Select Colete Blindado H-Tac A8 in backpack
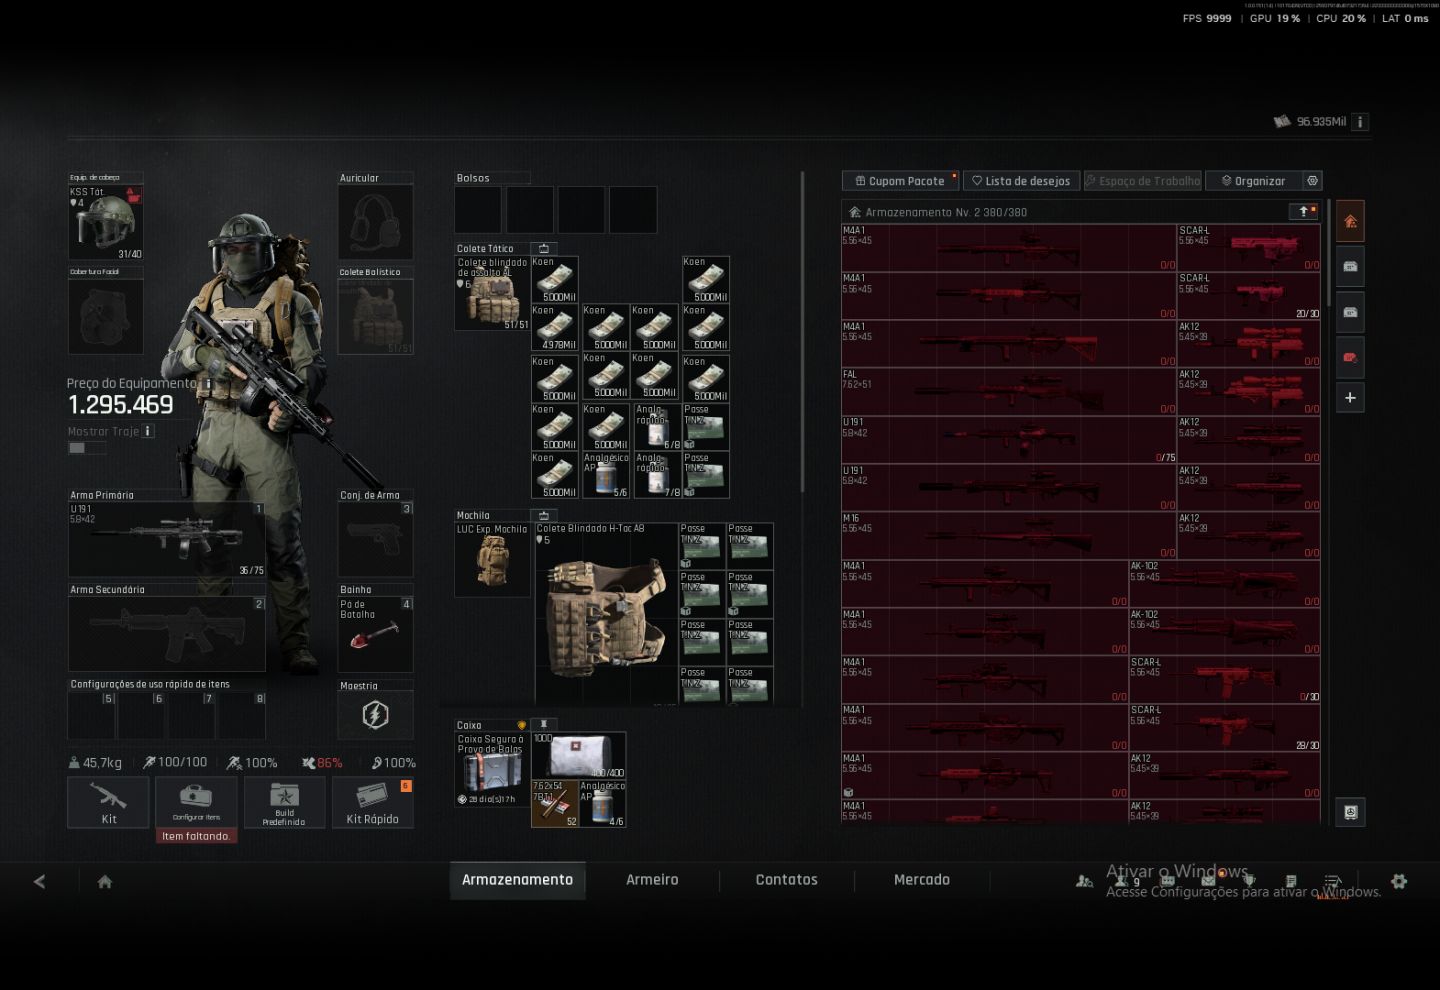 click(x=606, y=612)
